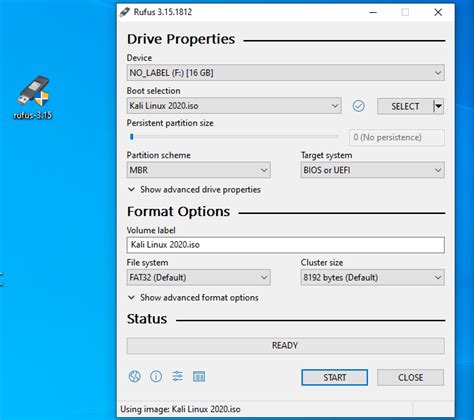The width and height of the screenshot is (474, 420).
Task: Open the Boot selection dropdown
Action: pos(234,106)
